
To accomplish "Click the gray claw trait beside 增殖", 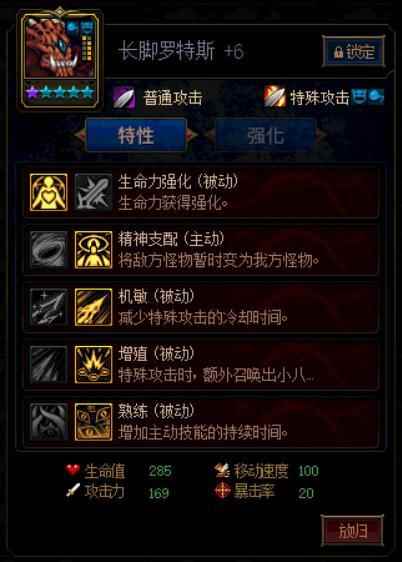I will pos(48,365).
